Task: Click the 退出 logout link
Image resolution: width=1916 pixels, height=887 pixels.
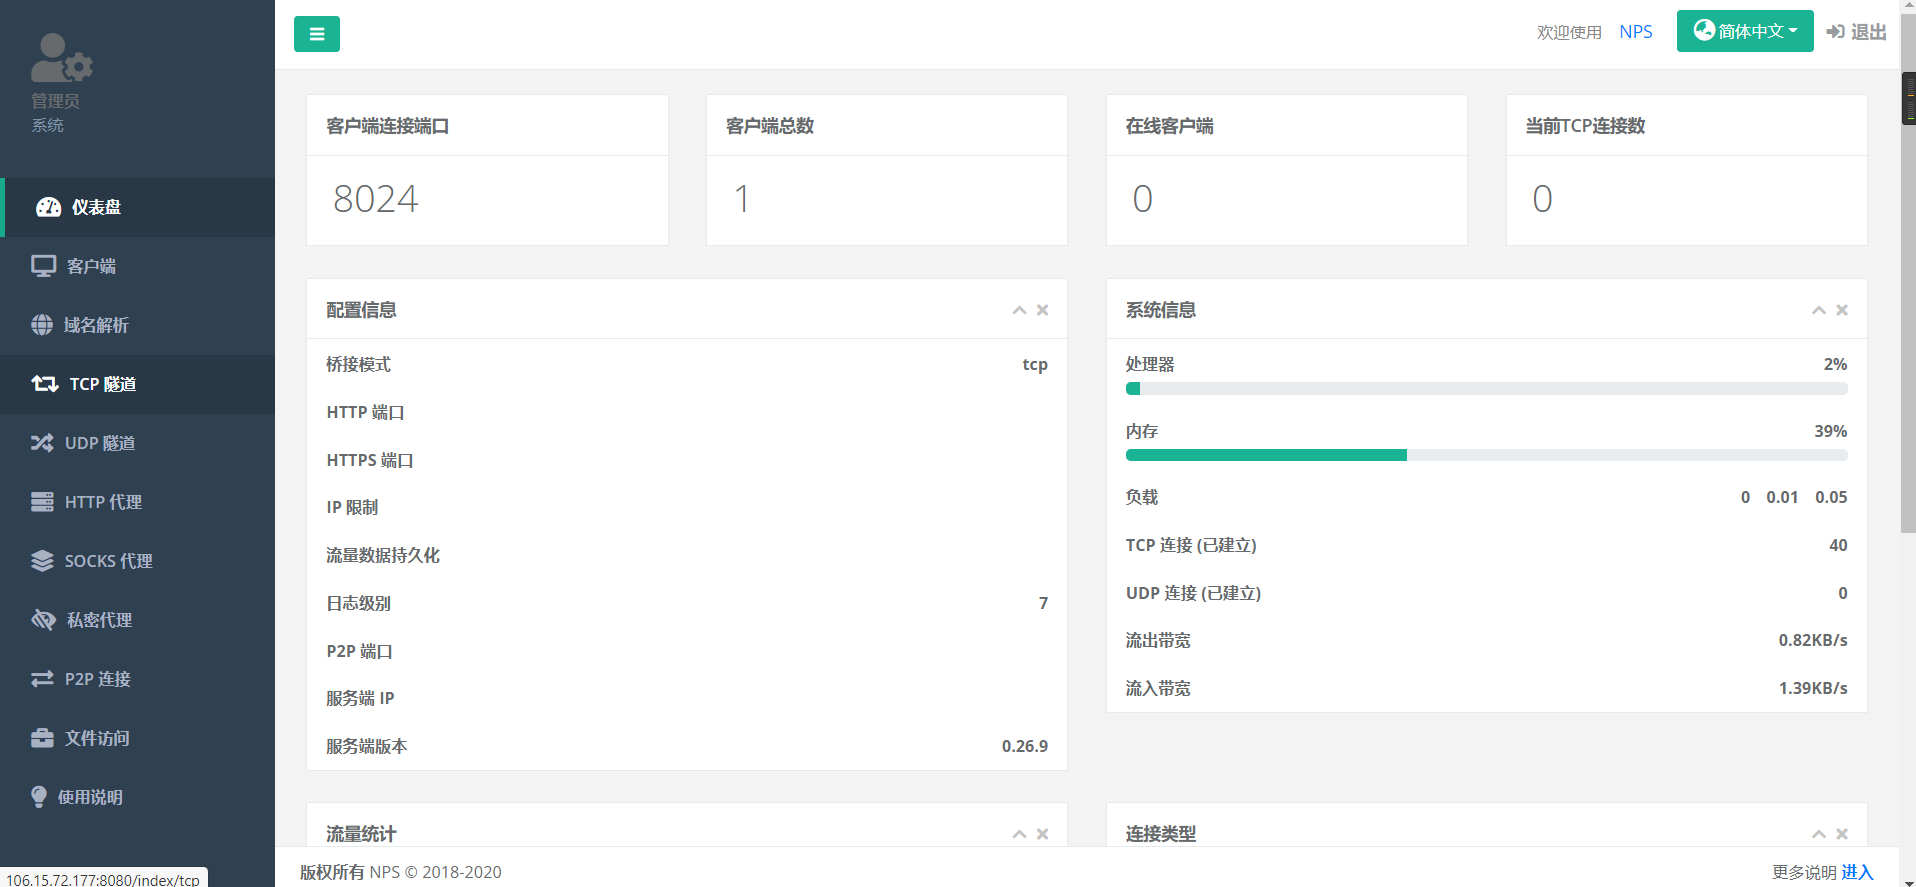Action: click(1856, 32)
